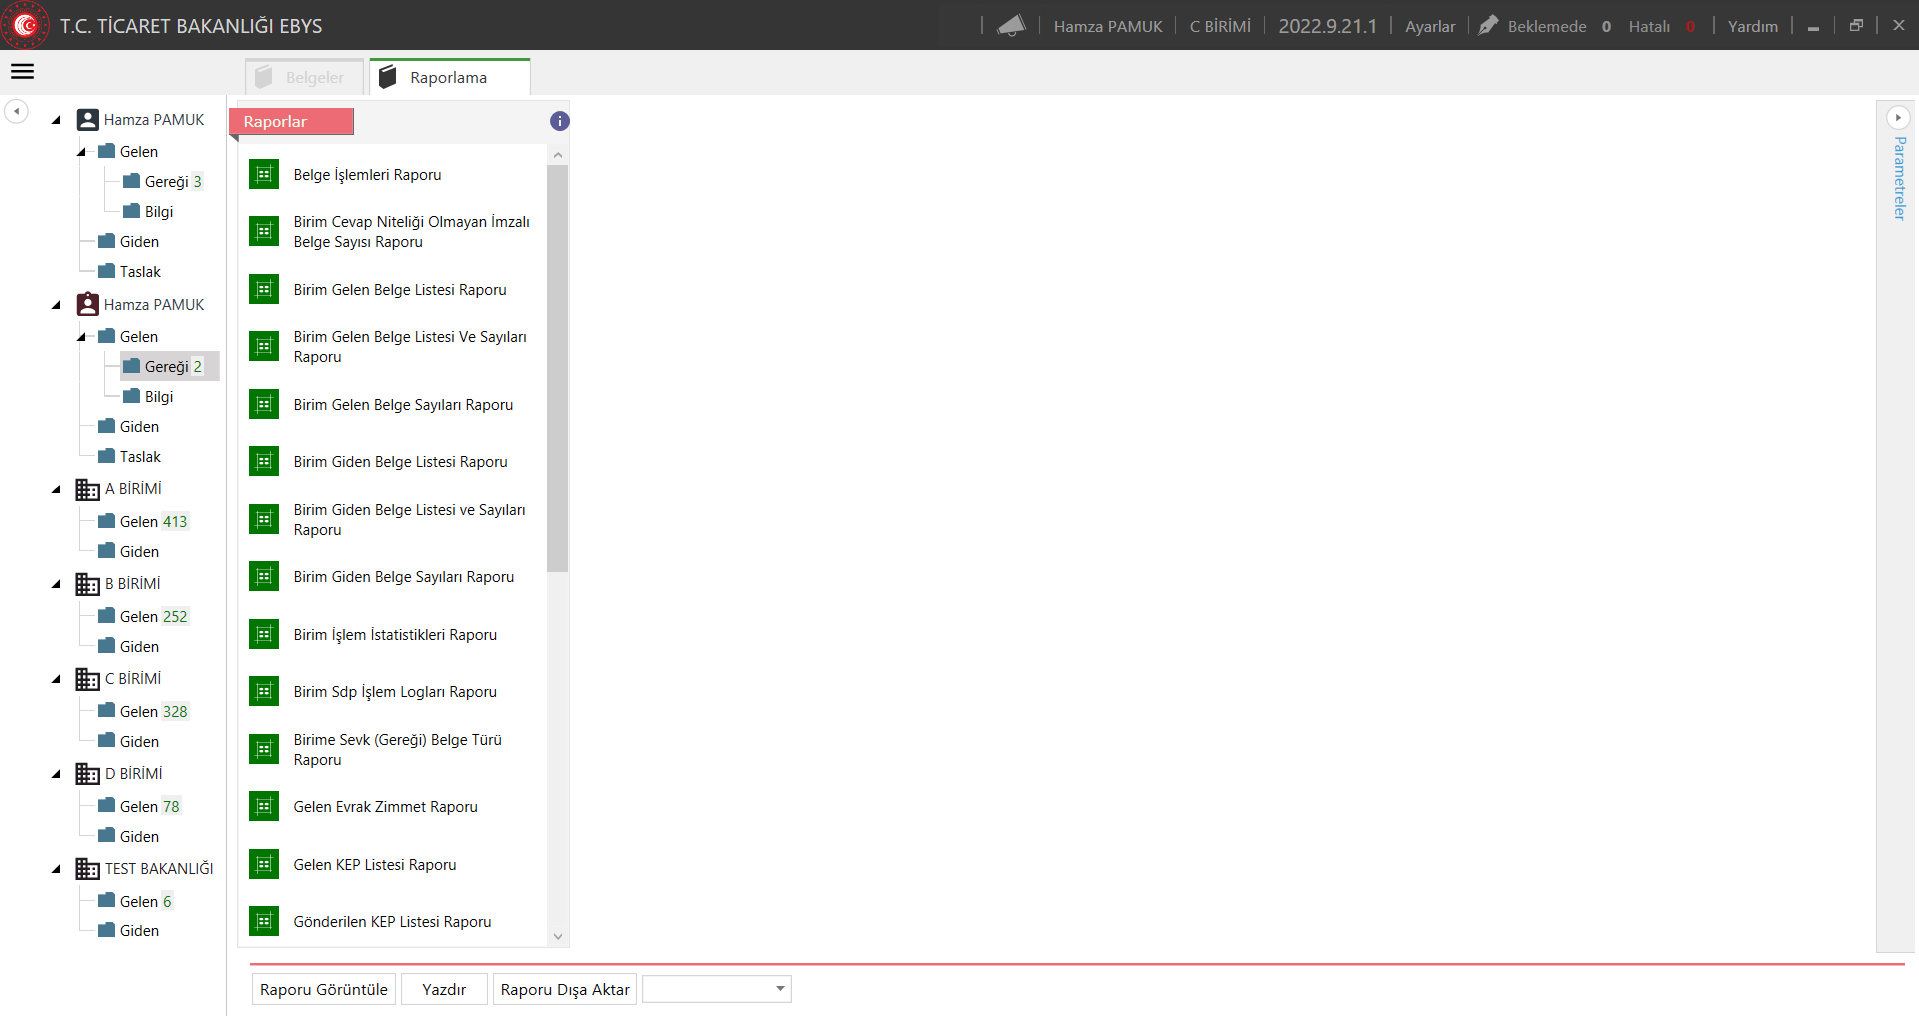Collapse Gelen under first Hamza PAMUK

click(82, 152)
